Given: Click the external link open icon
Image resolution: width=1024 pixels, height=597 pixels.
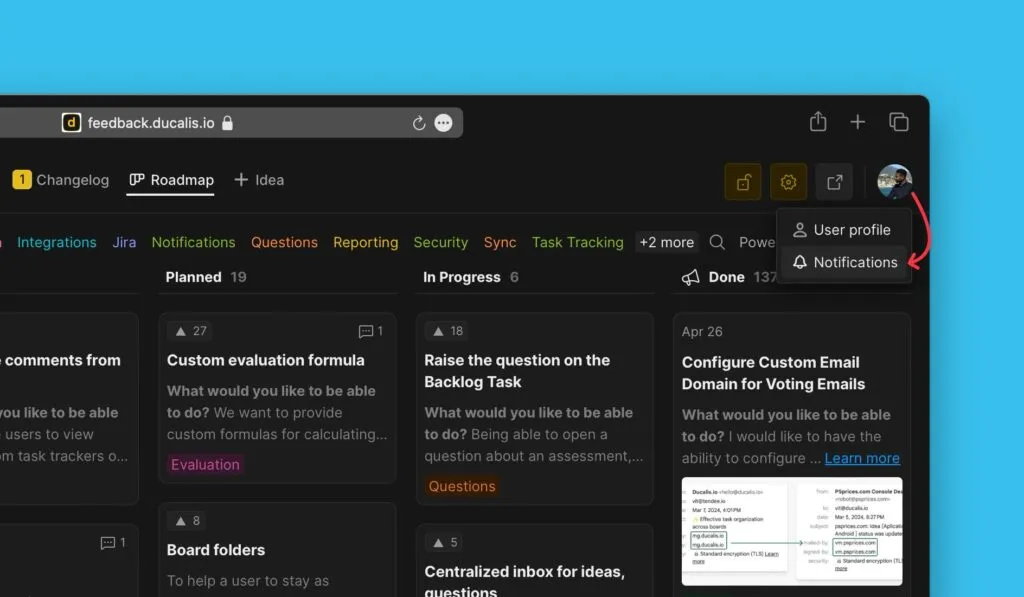Looking at the screenshot, I should click(x=834, y=182).
